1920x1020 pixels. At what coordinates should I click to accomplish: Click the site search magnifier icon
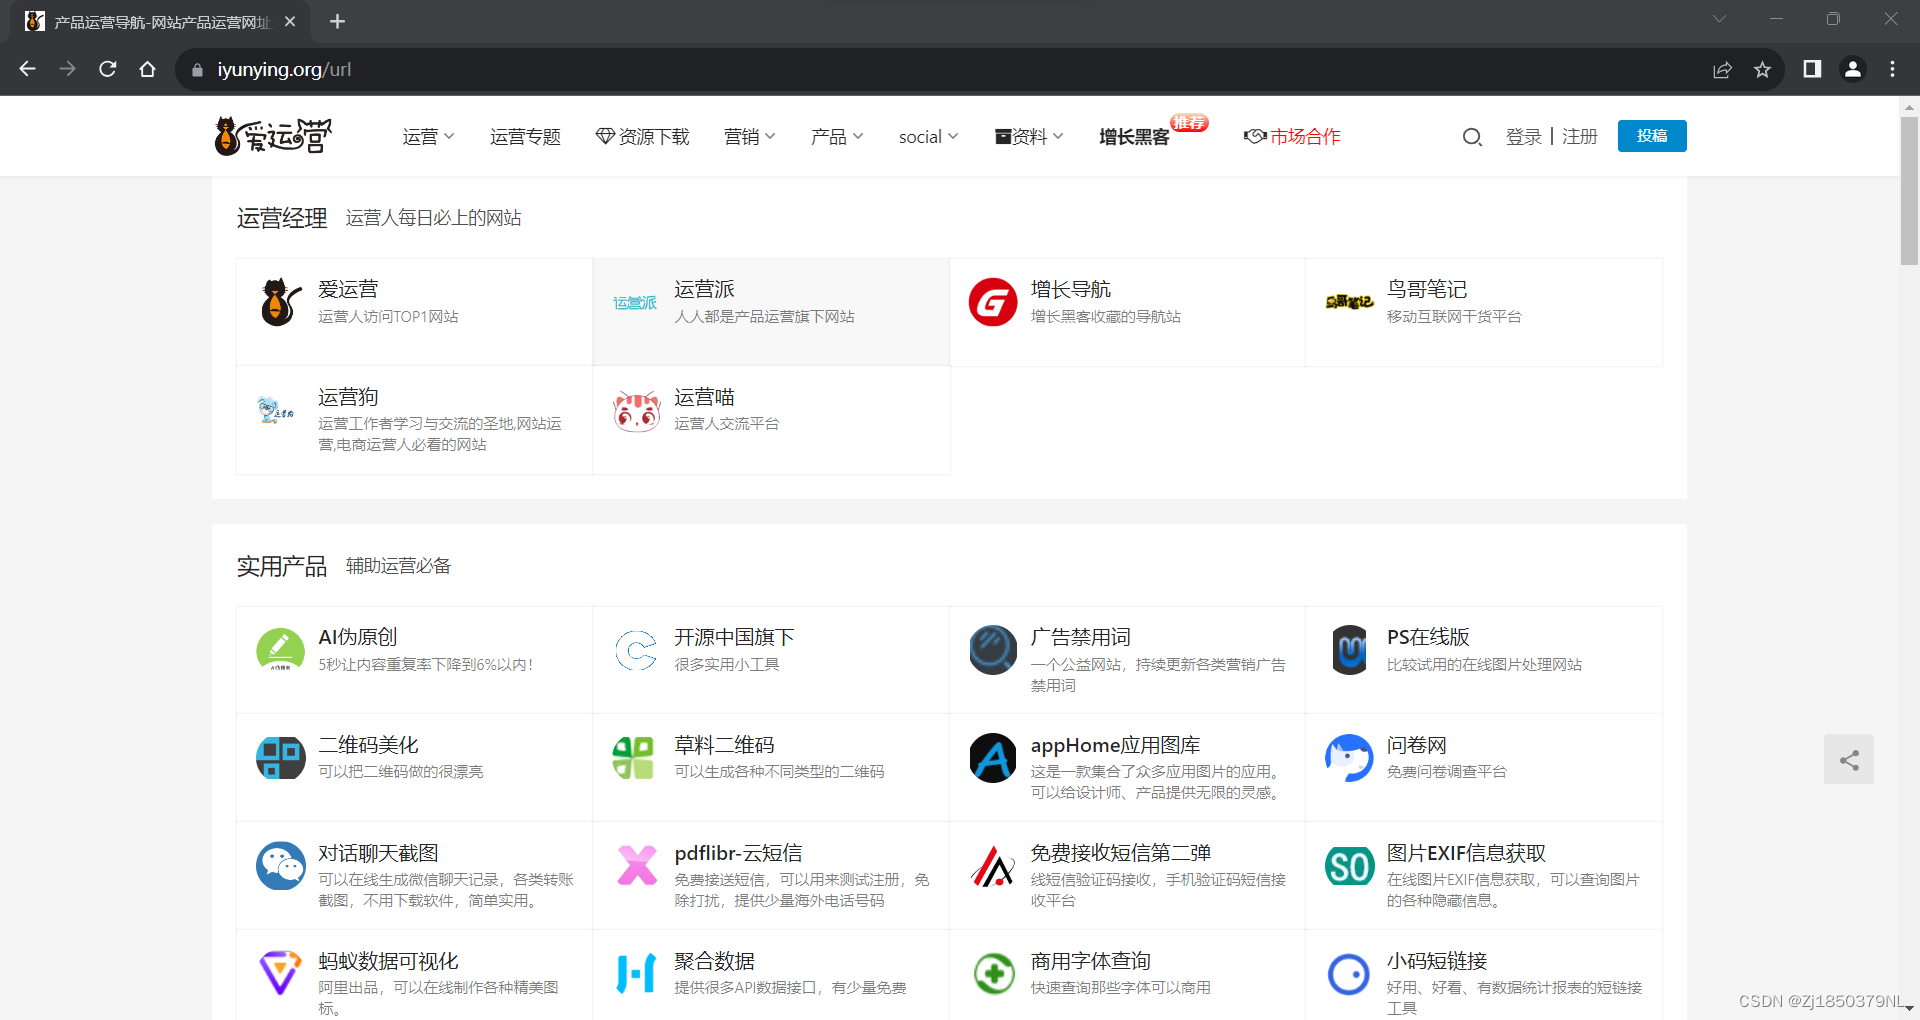1472,137
